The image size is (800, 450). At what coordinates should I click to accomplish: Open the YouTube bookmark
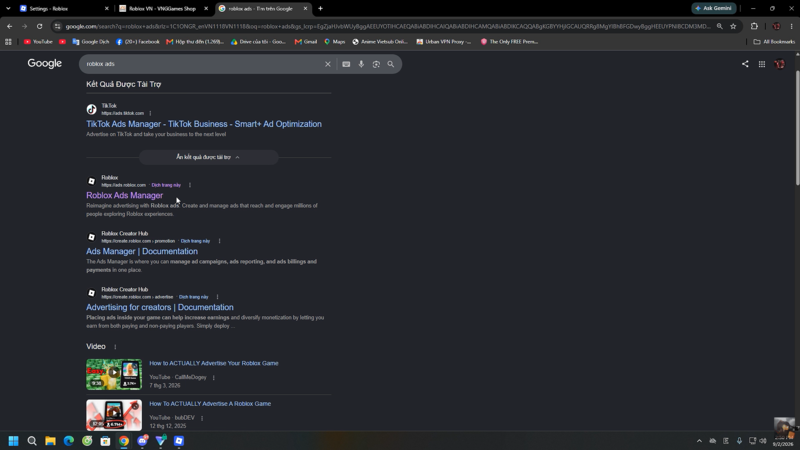click(38, 42)
